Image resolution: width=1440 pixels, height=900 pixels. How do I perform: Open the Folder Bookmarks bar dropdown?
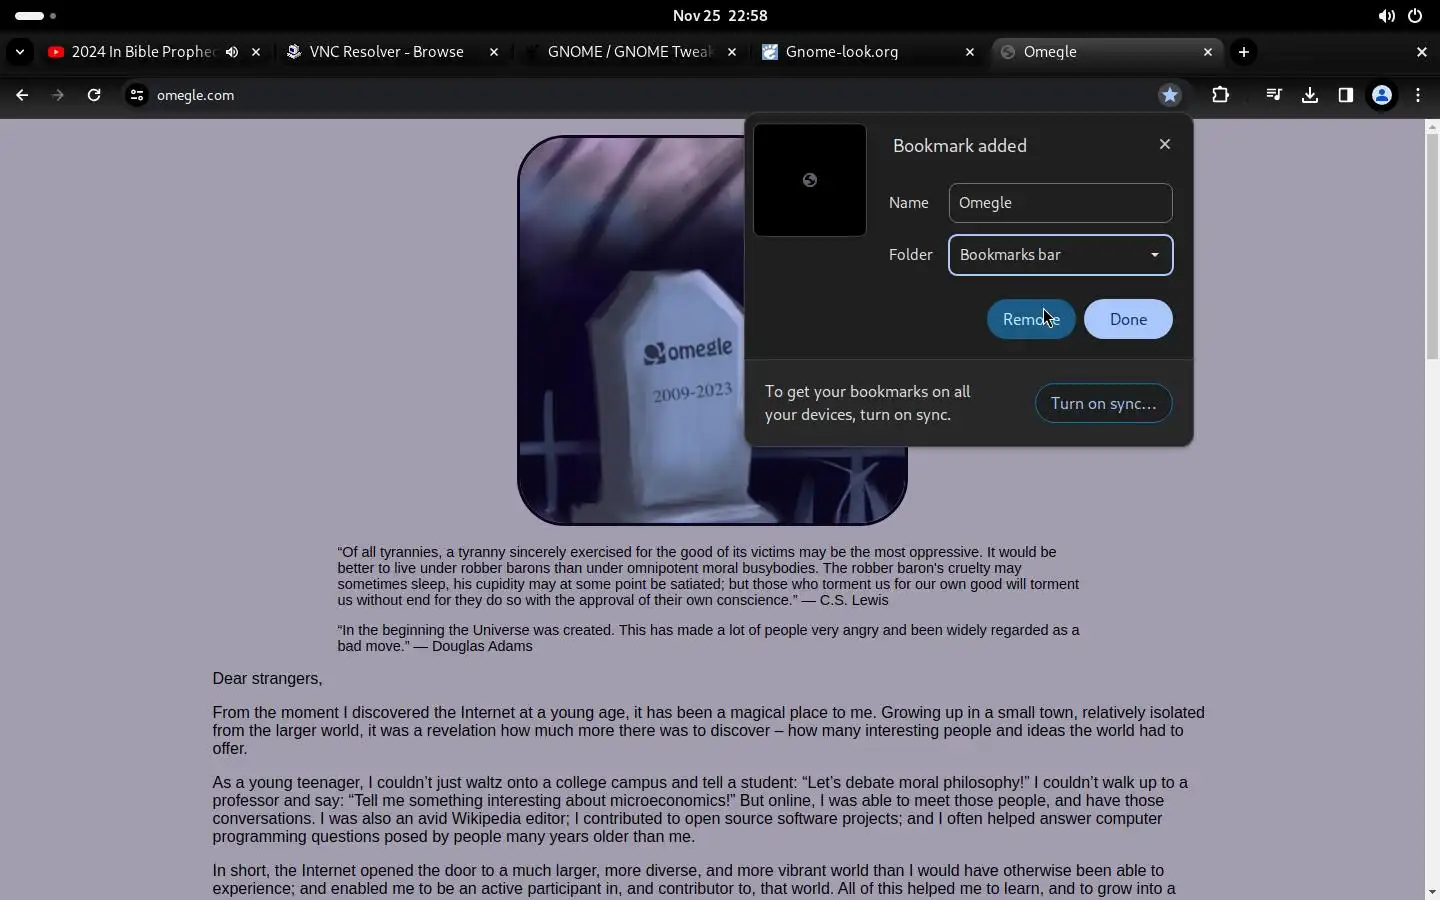click(1060, 255)
